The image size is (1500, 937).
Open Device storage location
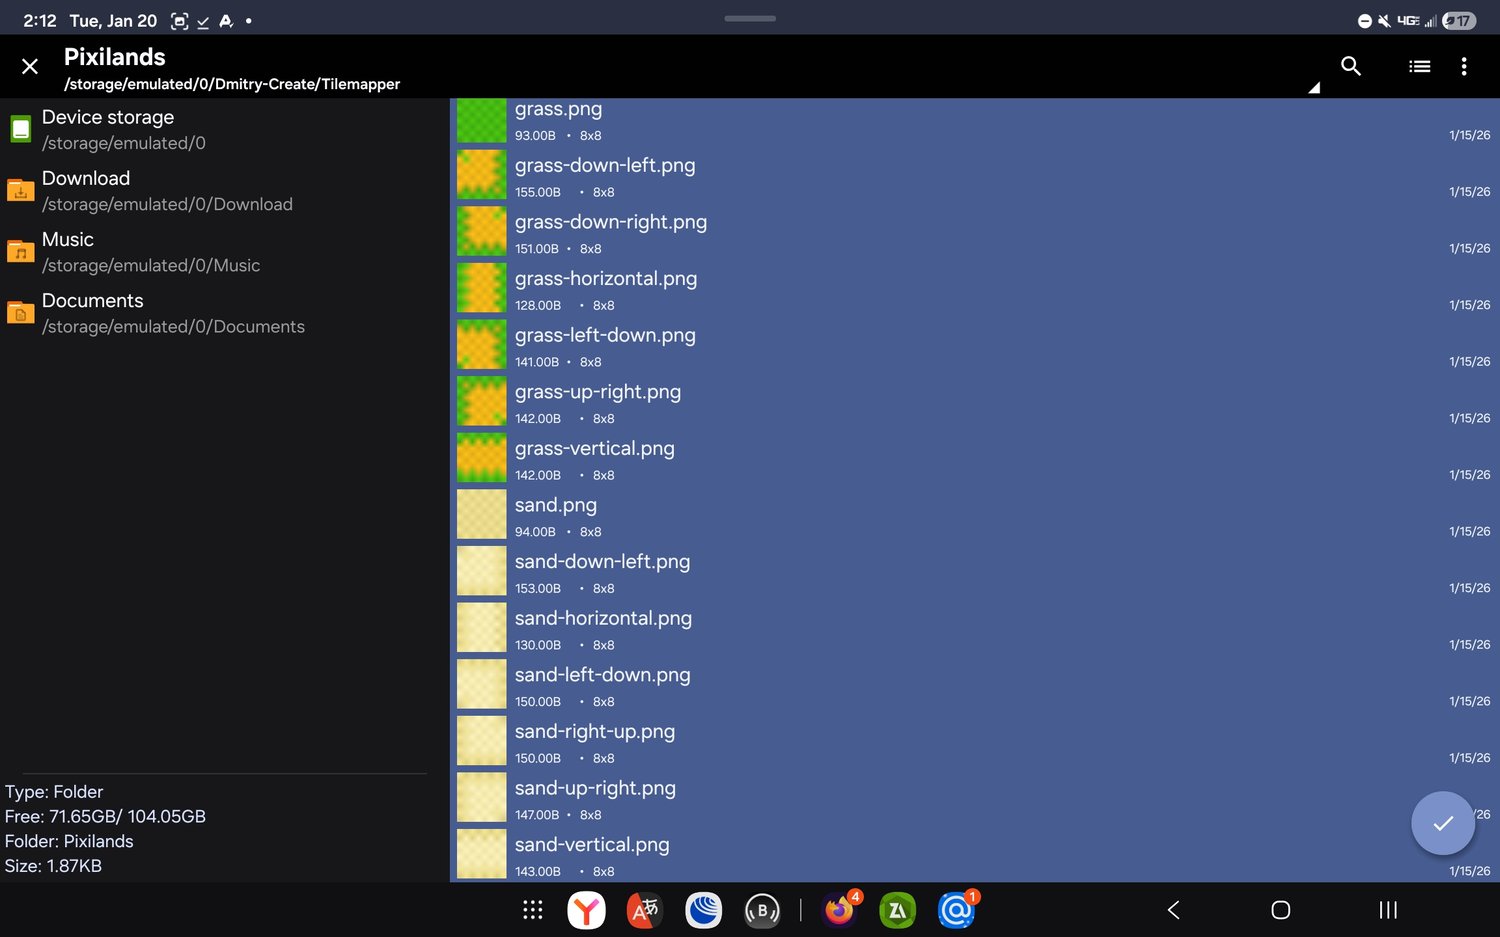click(225, 129)
